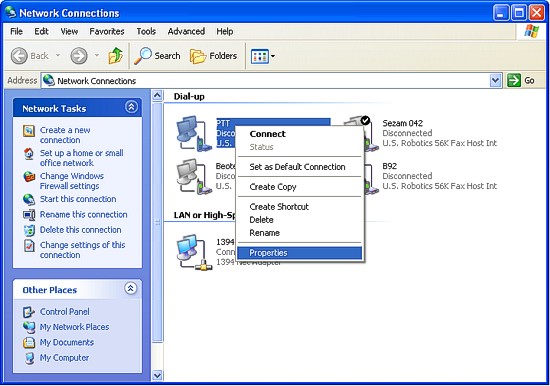This screenshot has width=550, height=386.
Task: Click Create a new connection link
Action: pos(65,135)
